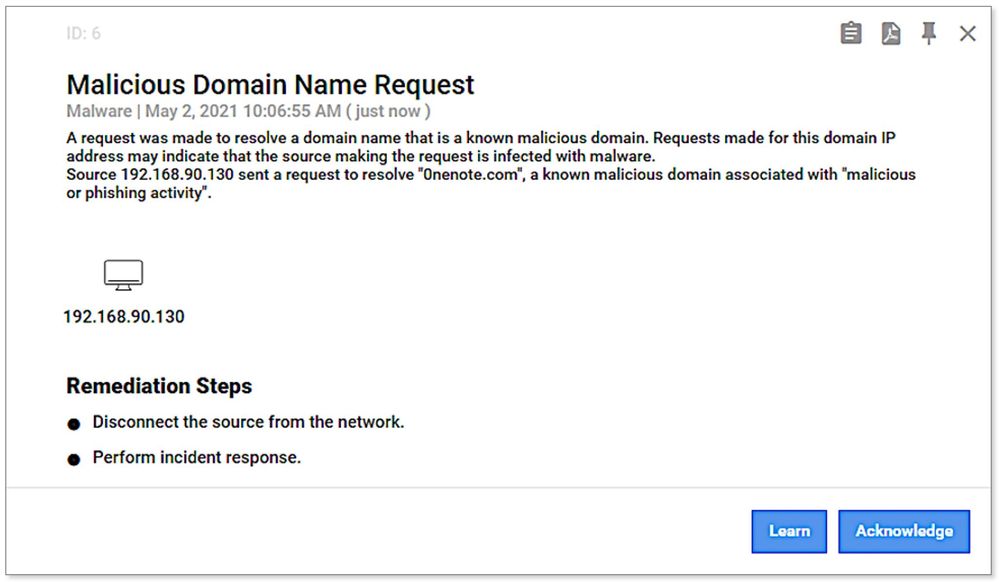Select the monitor icon for host 192.168.90.130
The image size is (999, 582).
point(124,273)
